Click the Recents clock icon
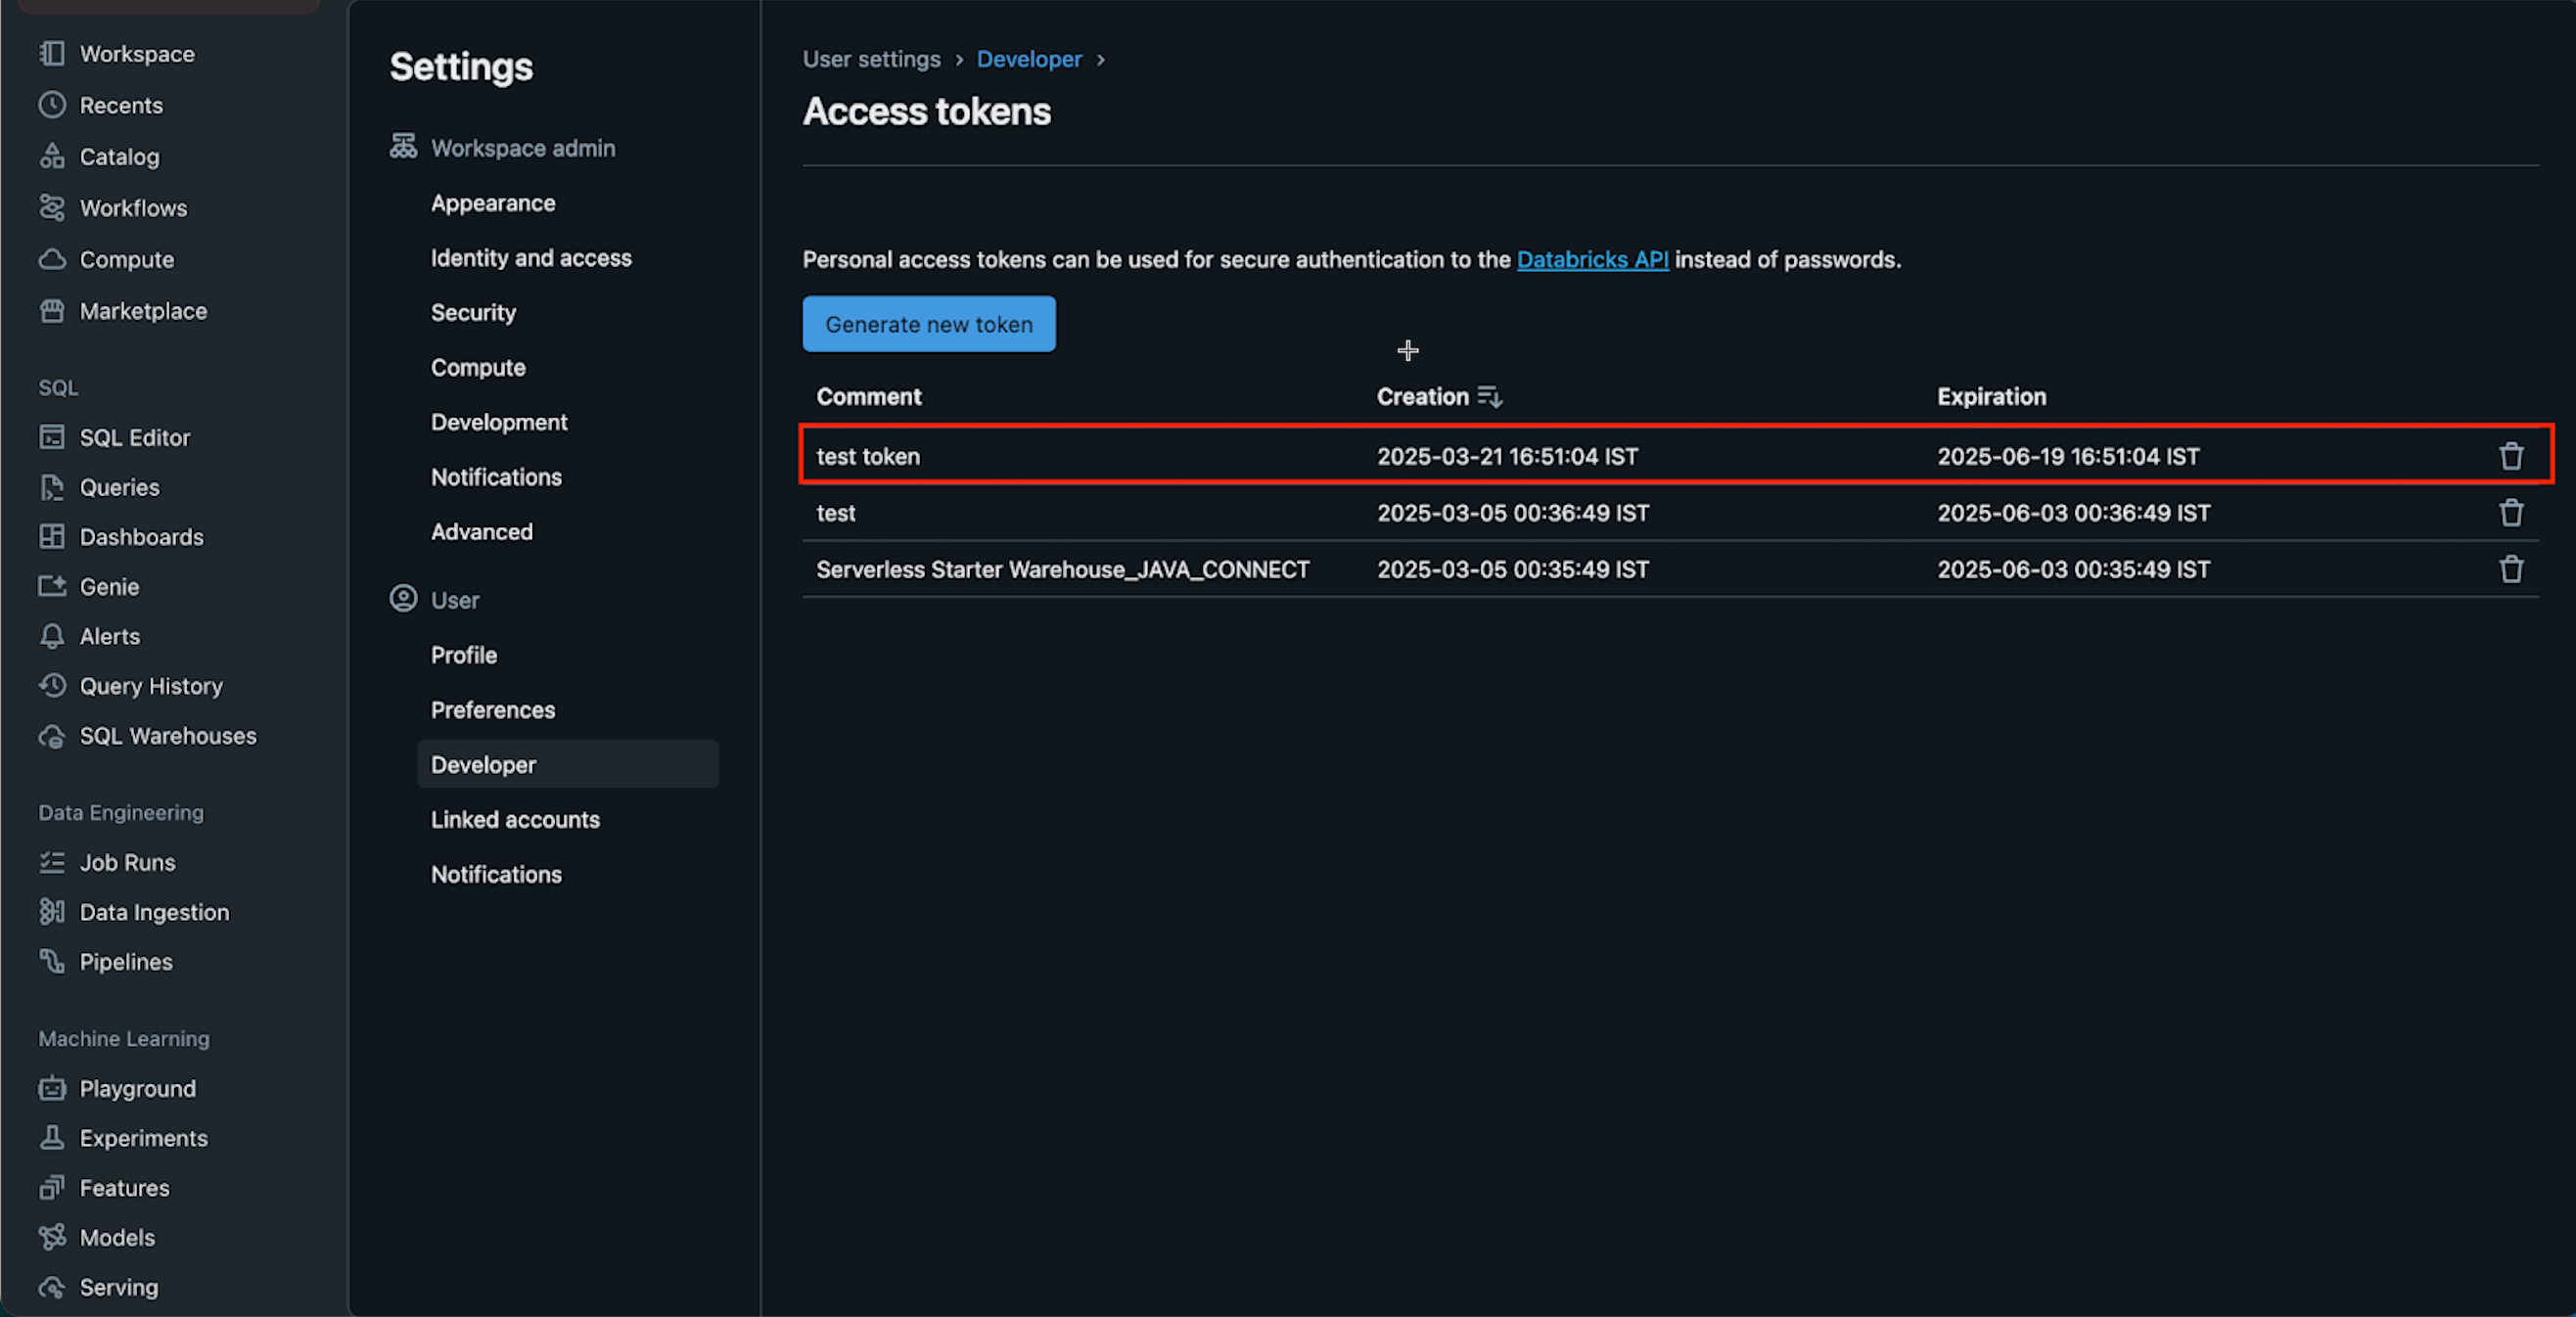2576x1317 pixels. [x=52, y=105]
